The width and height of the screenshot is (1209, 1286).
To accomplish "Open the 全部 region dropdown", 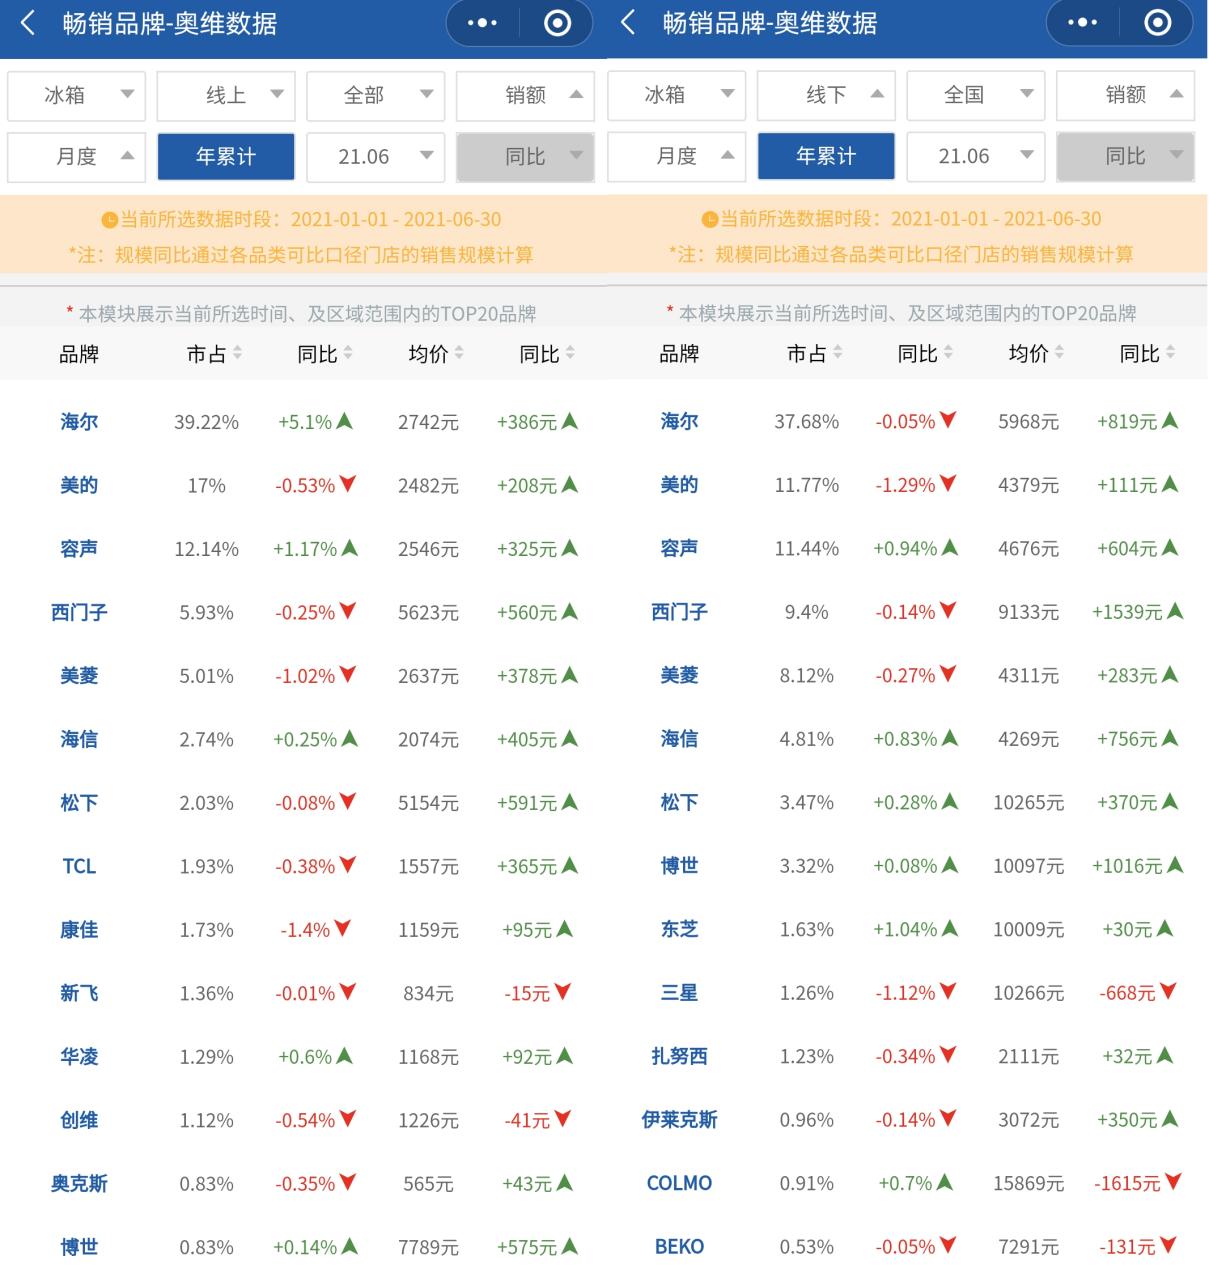I will pyautogui.click(x=375, y=95).
